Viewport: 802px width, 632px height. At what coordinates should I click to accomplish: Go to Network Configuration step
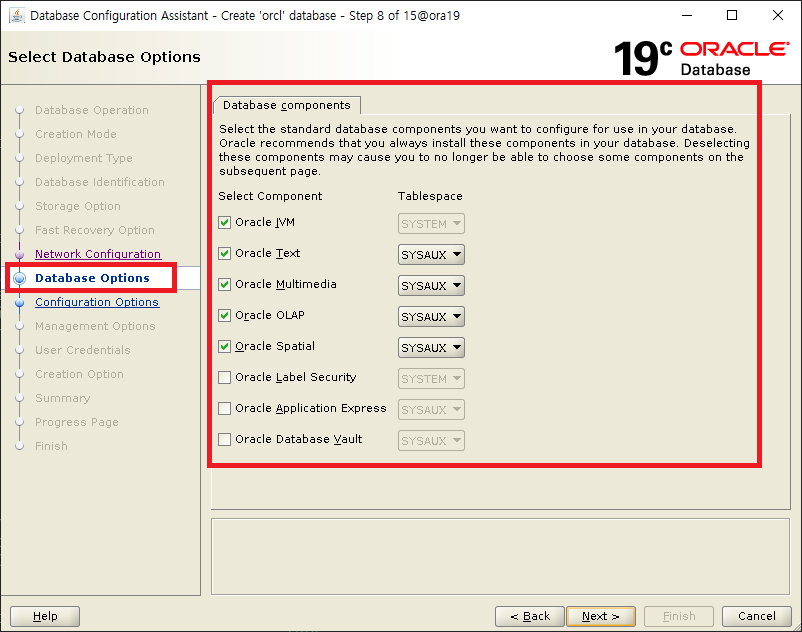[x=98, y=254]
